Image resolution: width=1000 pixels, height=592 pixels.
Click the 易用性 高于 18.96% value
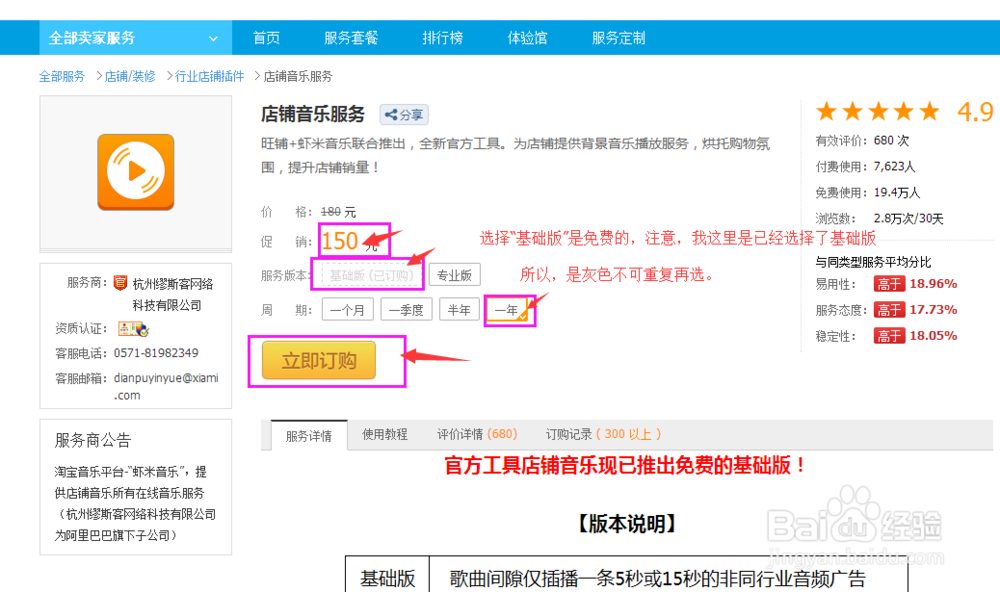tap(916, 284)
